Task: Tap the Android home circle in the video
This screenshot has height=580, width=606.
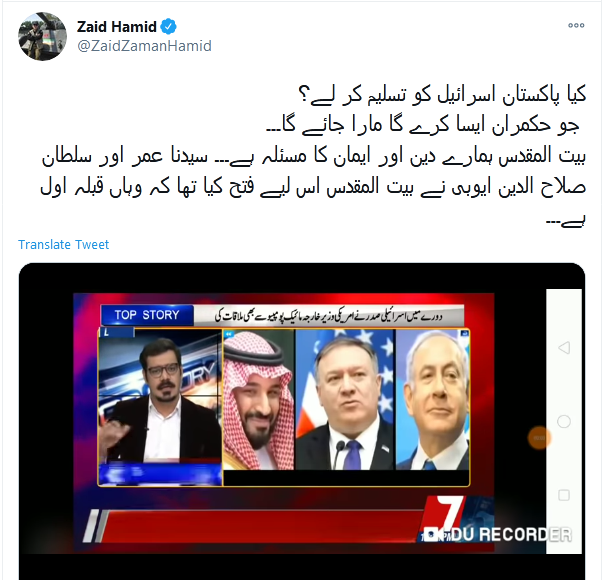Action: [x=564, y=421]
